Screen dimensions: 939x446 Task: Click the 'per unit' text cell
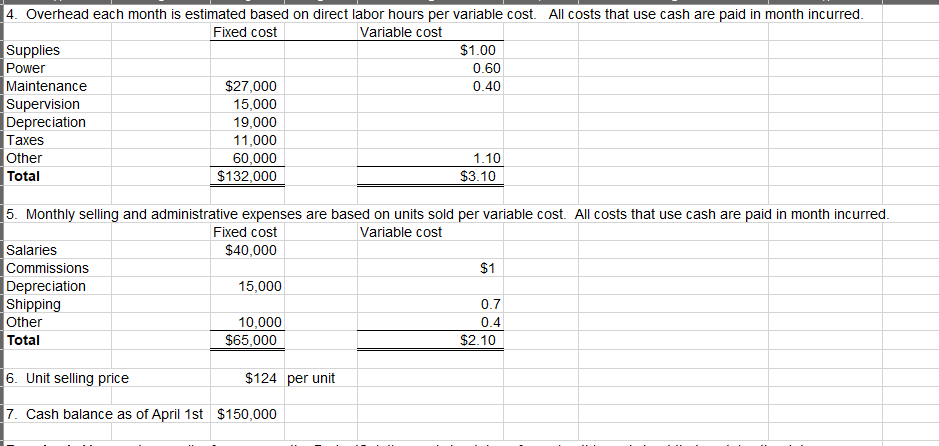311,378
